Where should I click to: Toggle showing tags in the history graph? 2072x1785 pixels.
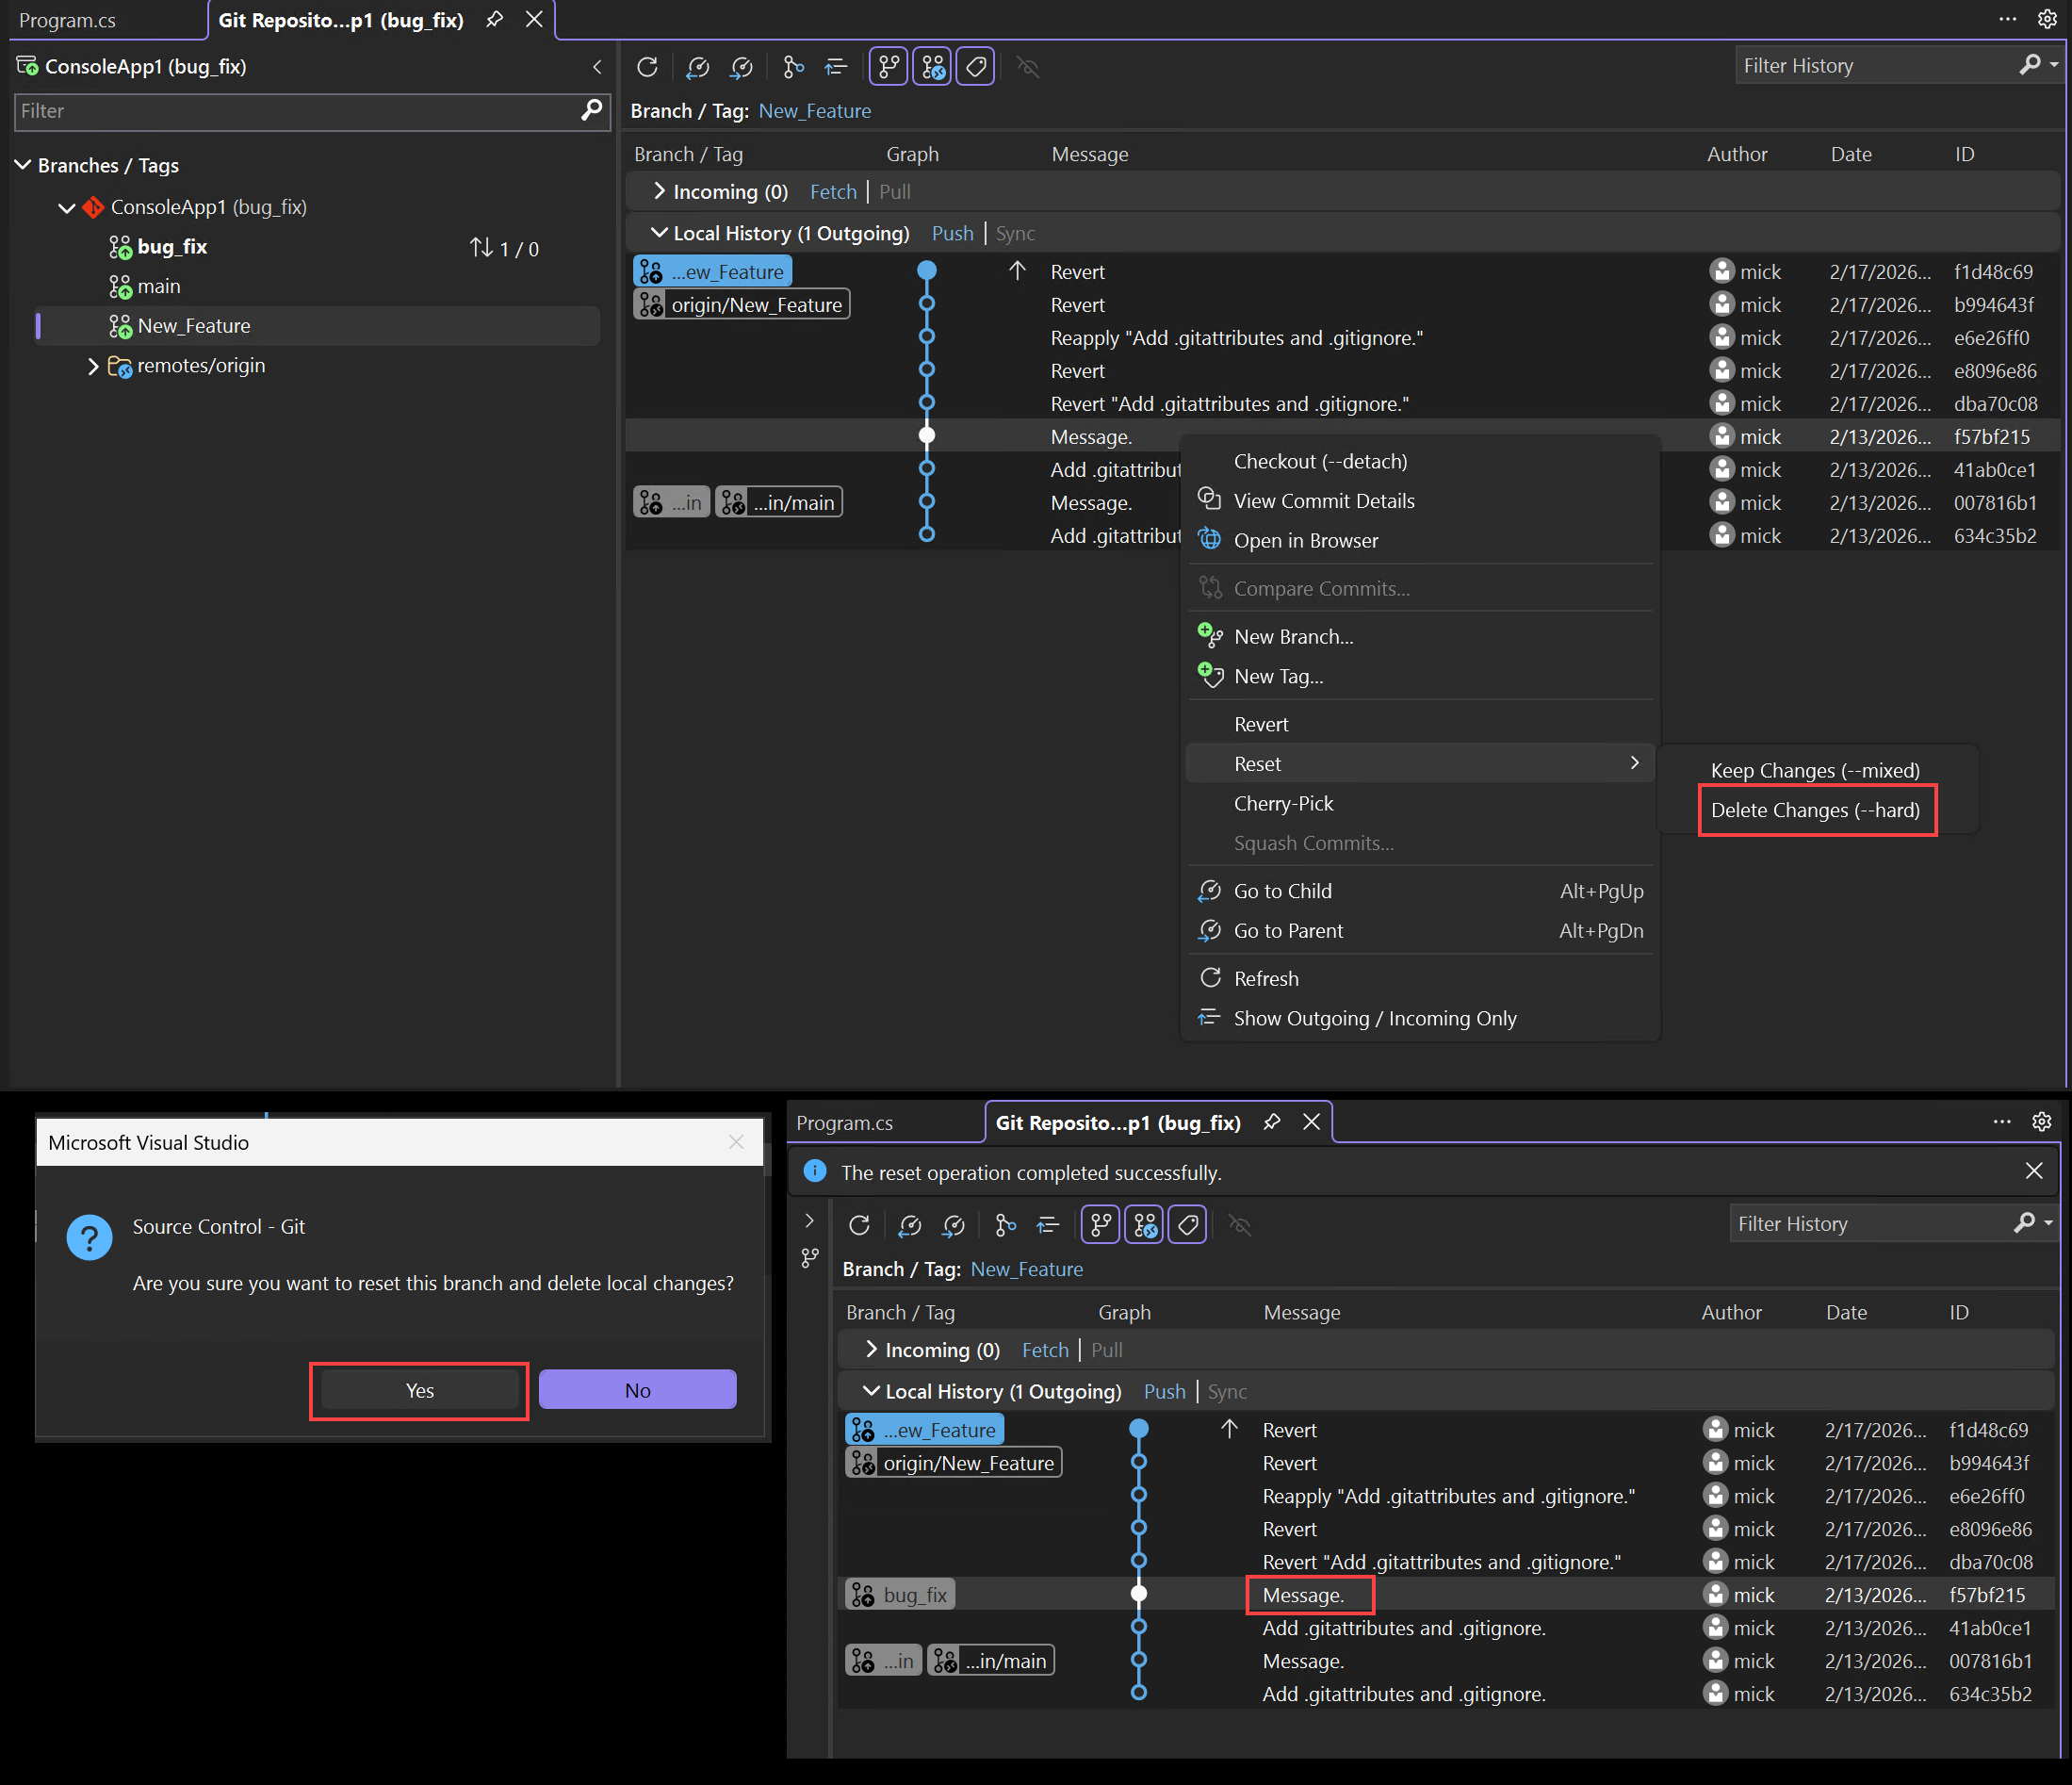(x=975, y=66)
